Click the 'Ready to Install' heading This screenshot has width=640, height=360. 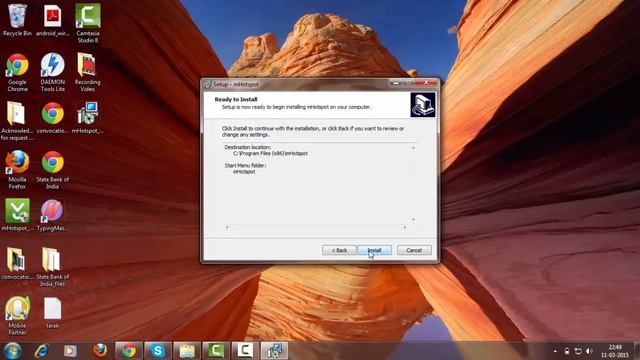pos(236,99)
